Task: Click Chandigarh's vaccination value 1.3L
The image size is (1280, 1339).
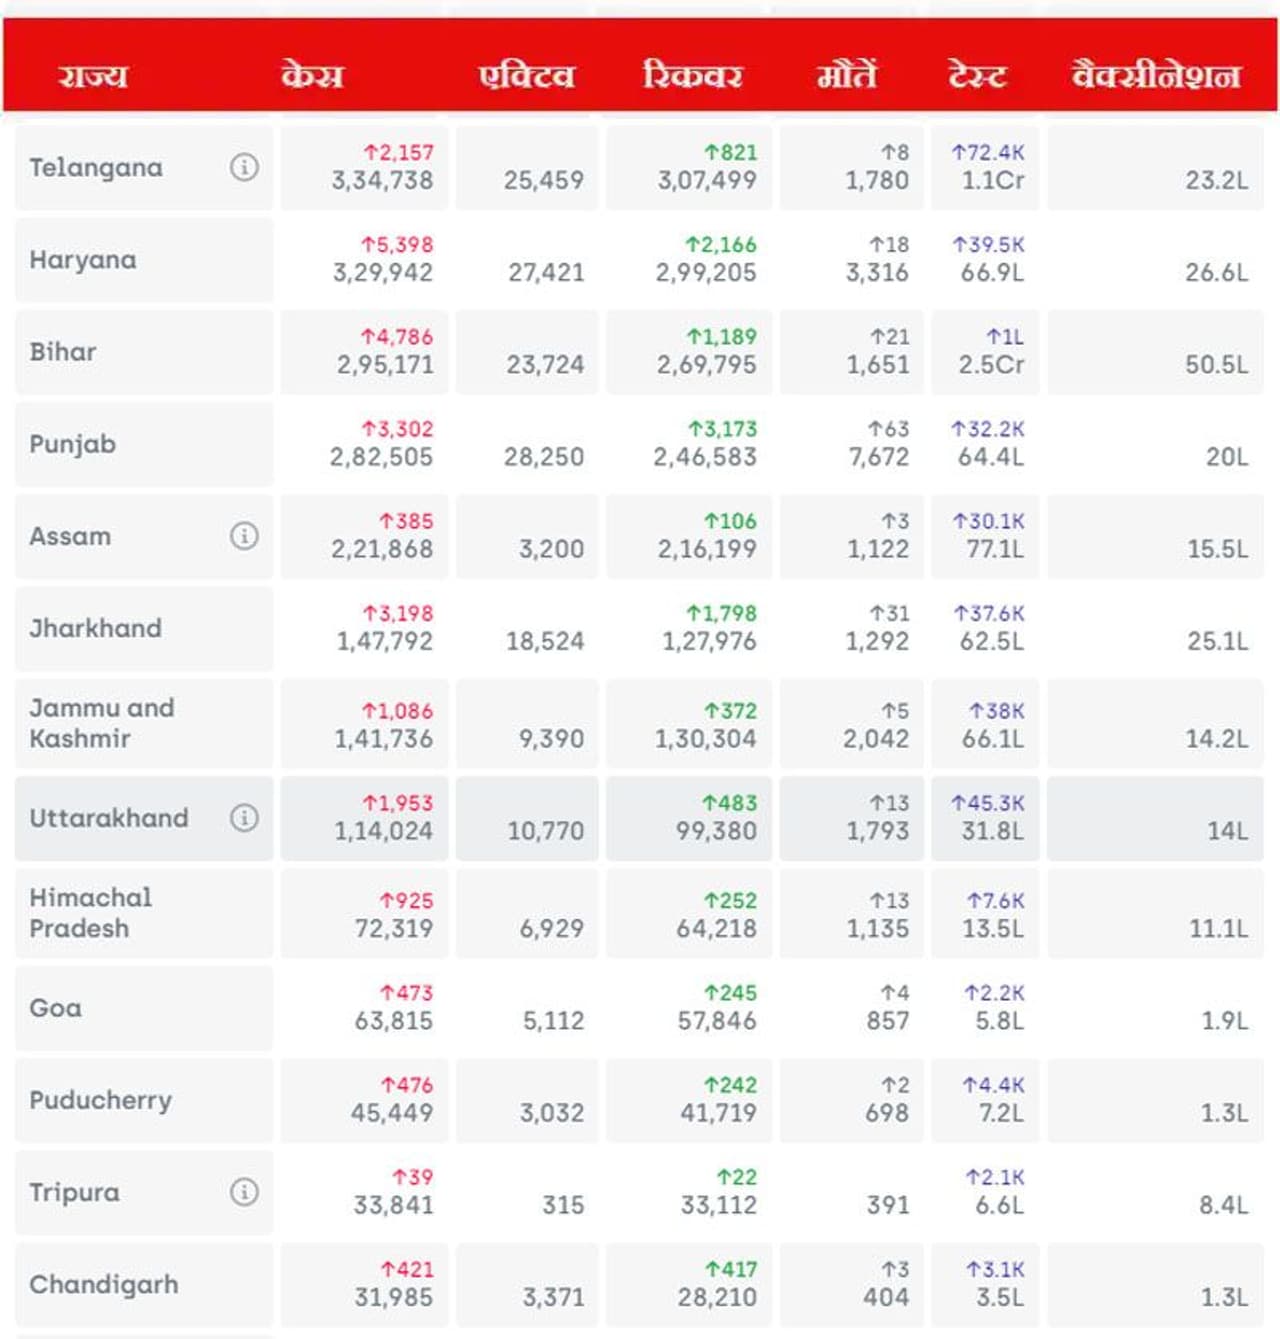Action: pos(1224,1297)
